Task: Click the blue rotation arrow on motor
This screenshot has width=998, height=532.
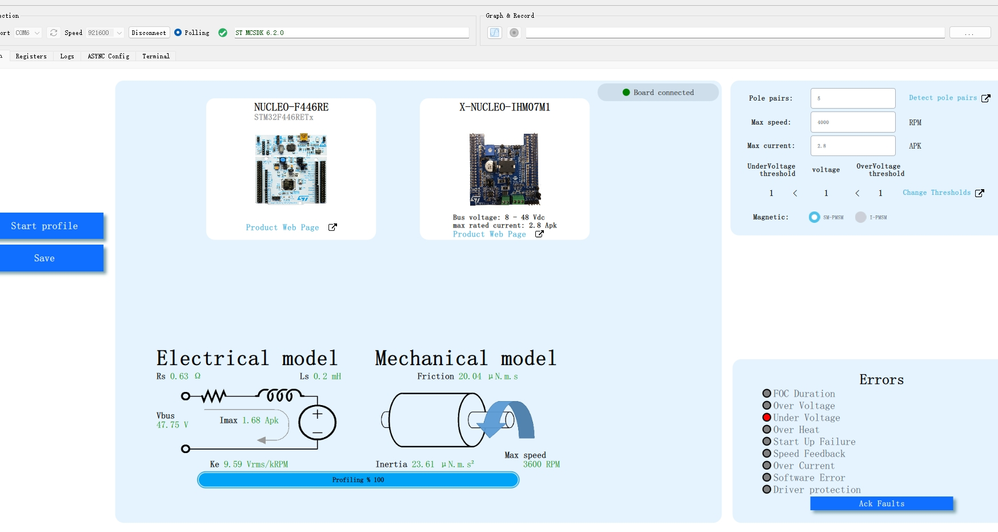Action: click(x=506, y=419)
